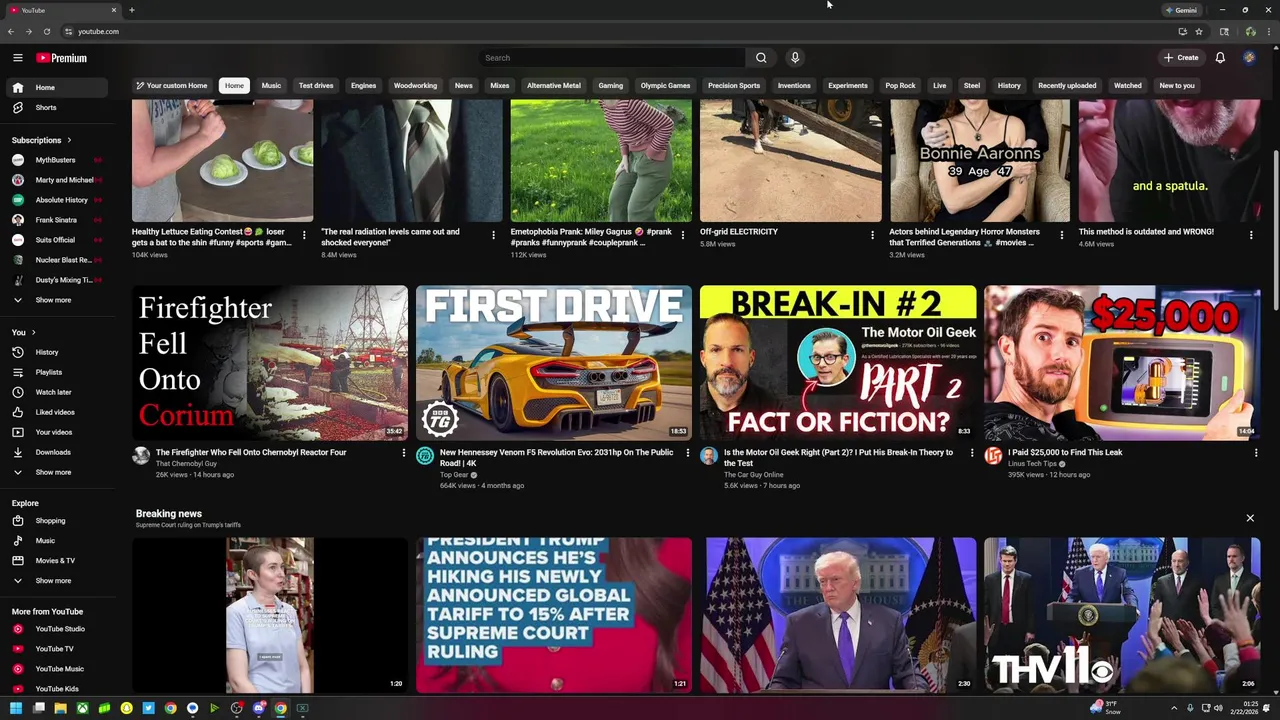1280x720 pixels.
Task: Click the search magnifier button
Action: (x=761, y=58)
